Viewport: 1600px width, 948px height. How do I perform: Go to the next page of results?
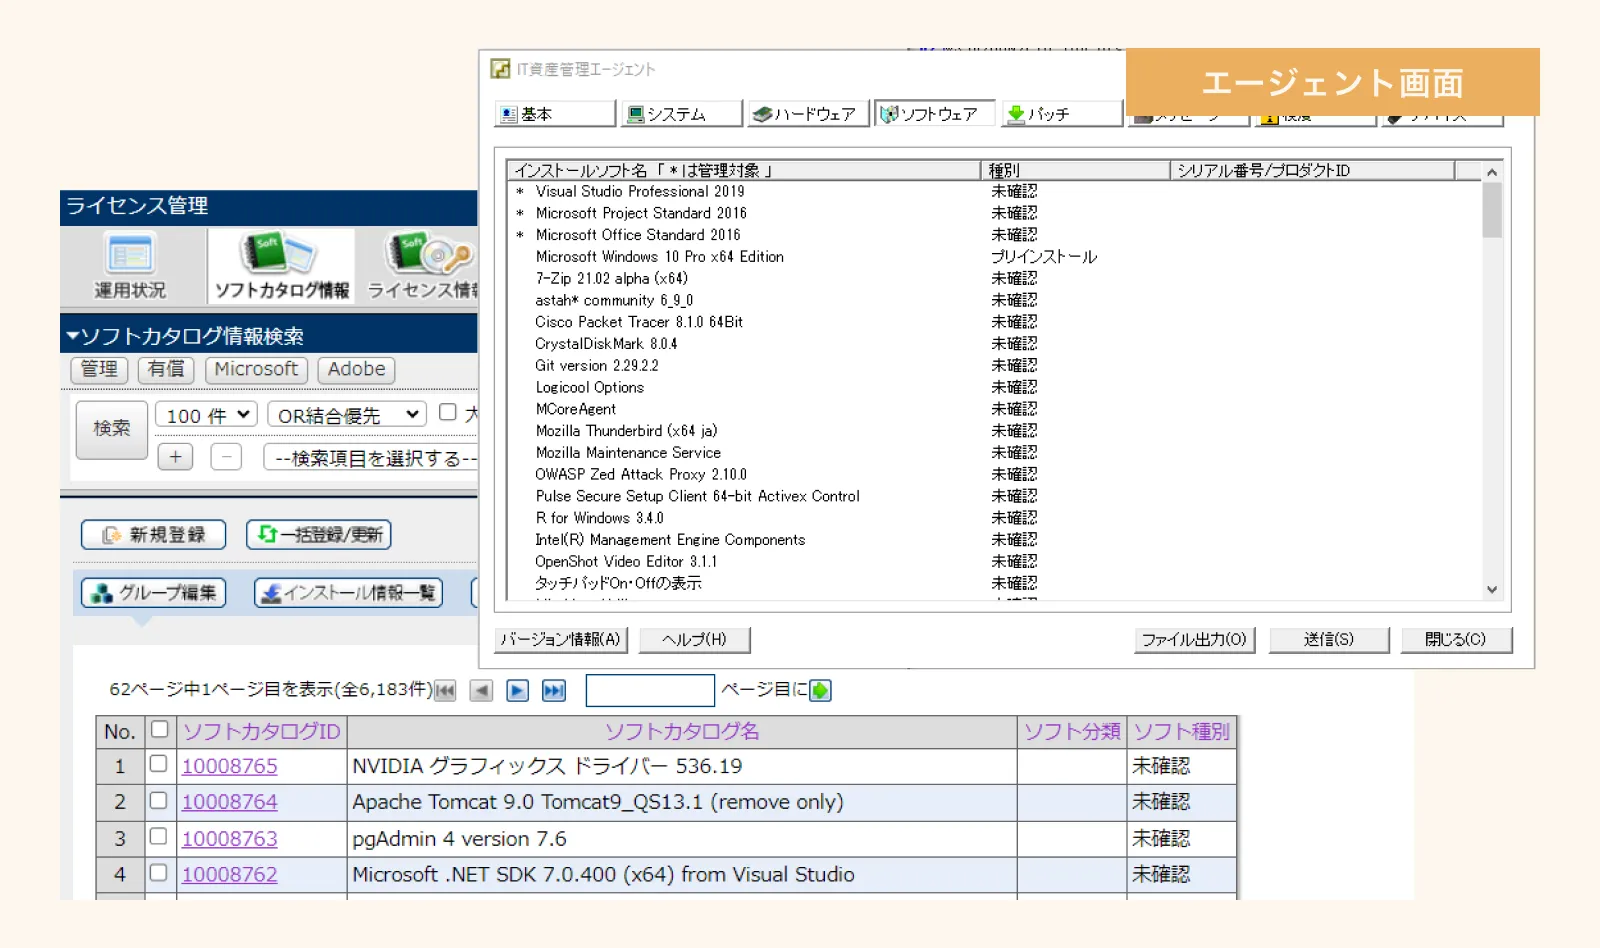[517, 690]
